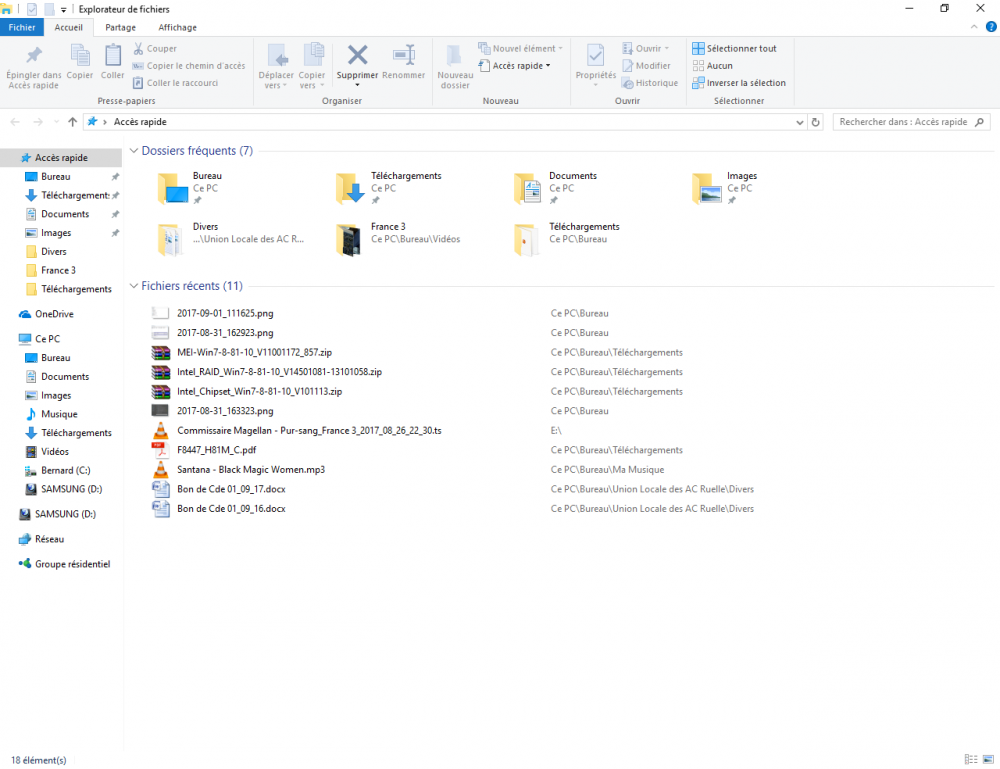Switch to the Partage tab

pos(121,27)
